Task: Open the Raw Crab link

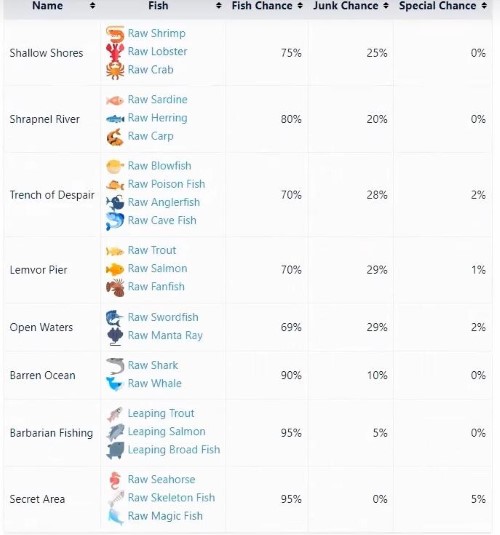Action: (151, 70)
